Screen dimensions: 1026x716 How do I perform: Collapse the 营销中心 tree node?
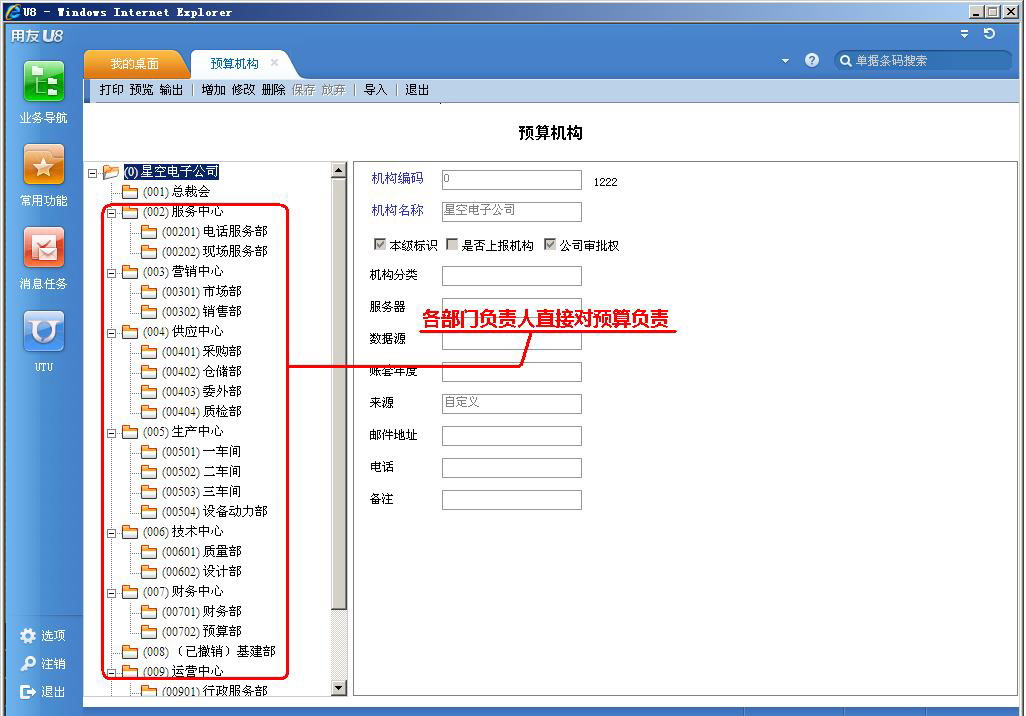tap(112, 274)
